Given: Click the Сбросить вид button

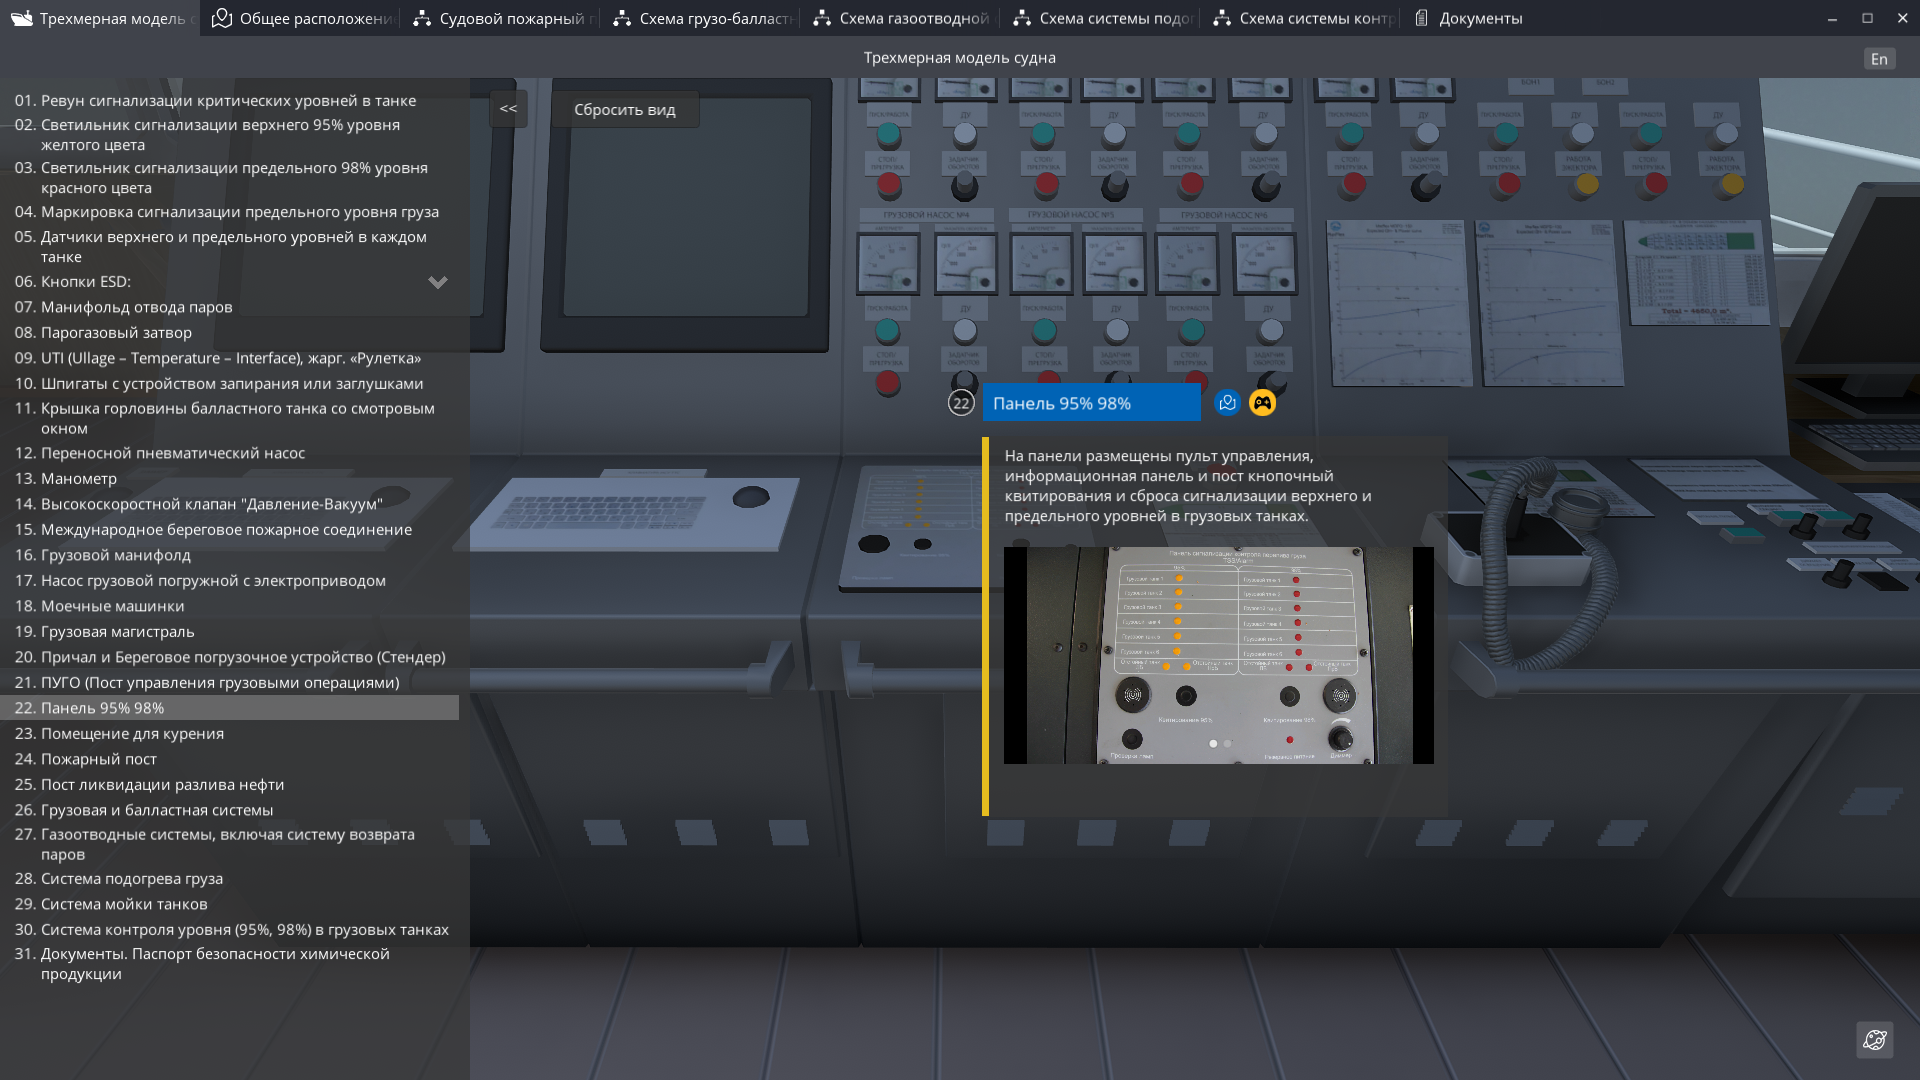Looking at the screenshot, I should [x=624, y=109].
